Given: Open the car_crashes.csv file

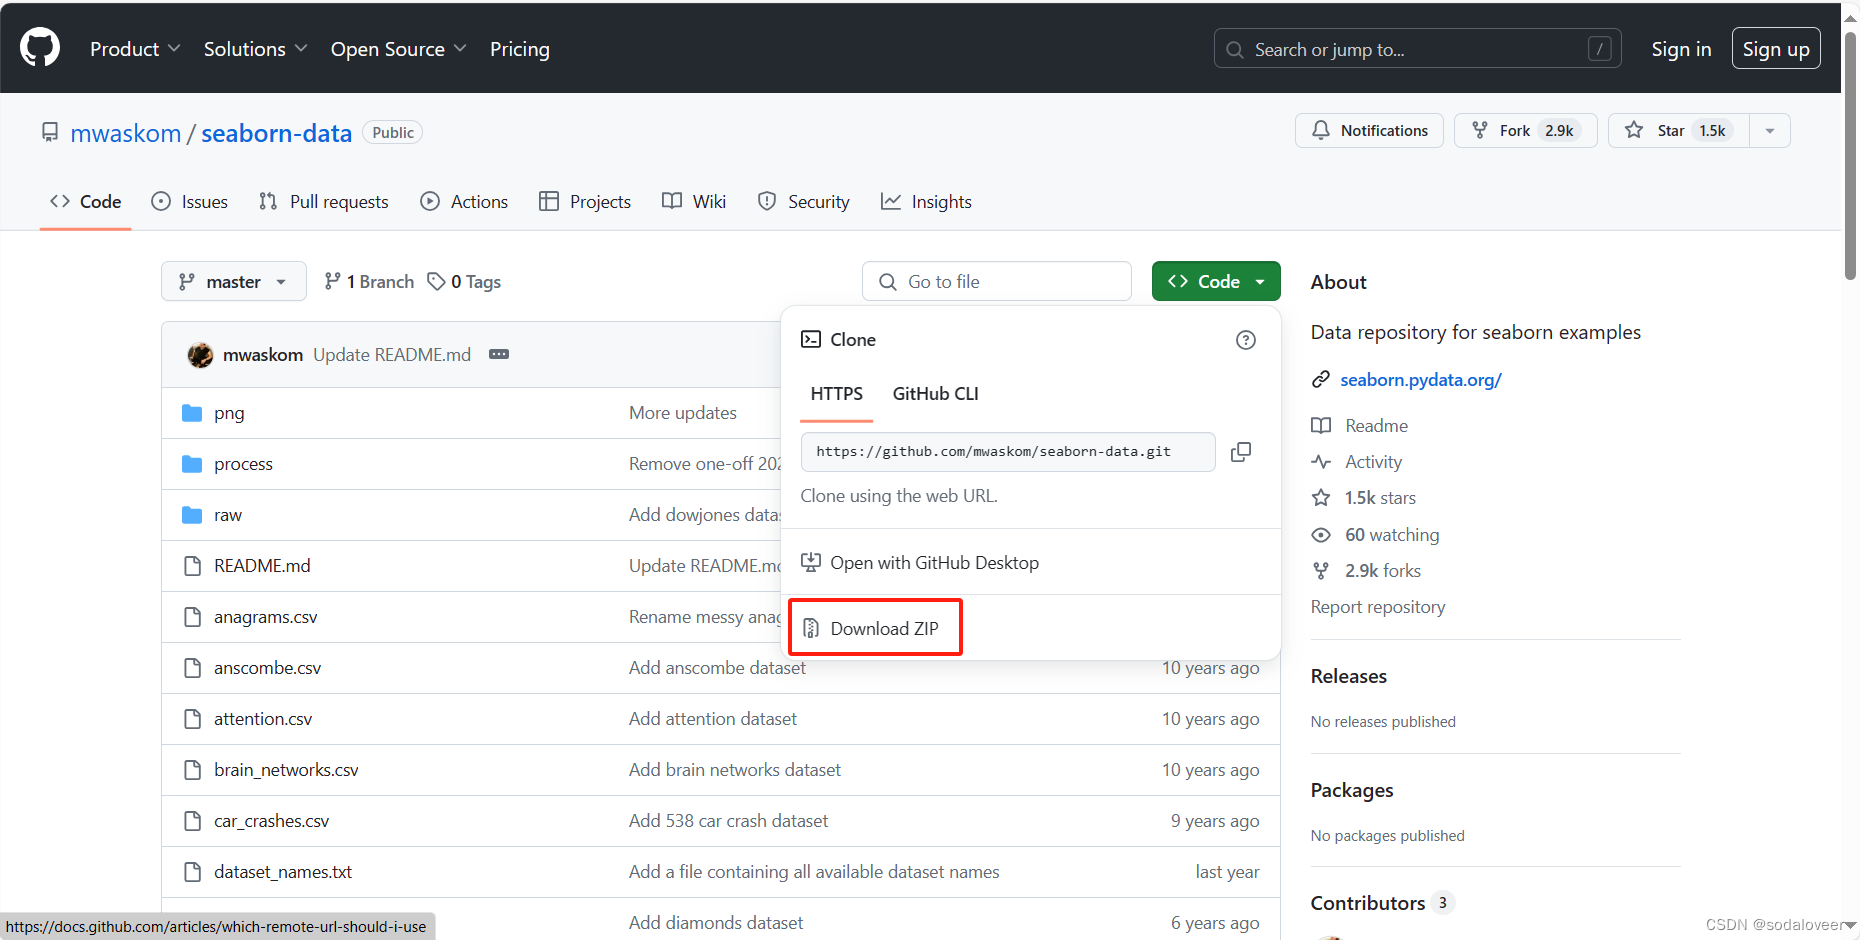Looking at the screenshot, I should tap(272, 821).
